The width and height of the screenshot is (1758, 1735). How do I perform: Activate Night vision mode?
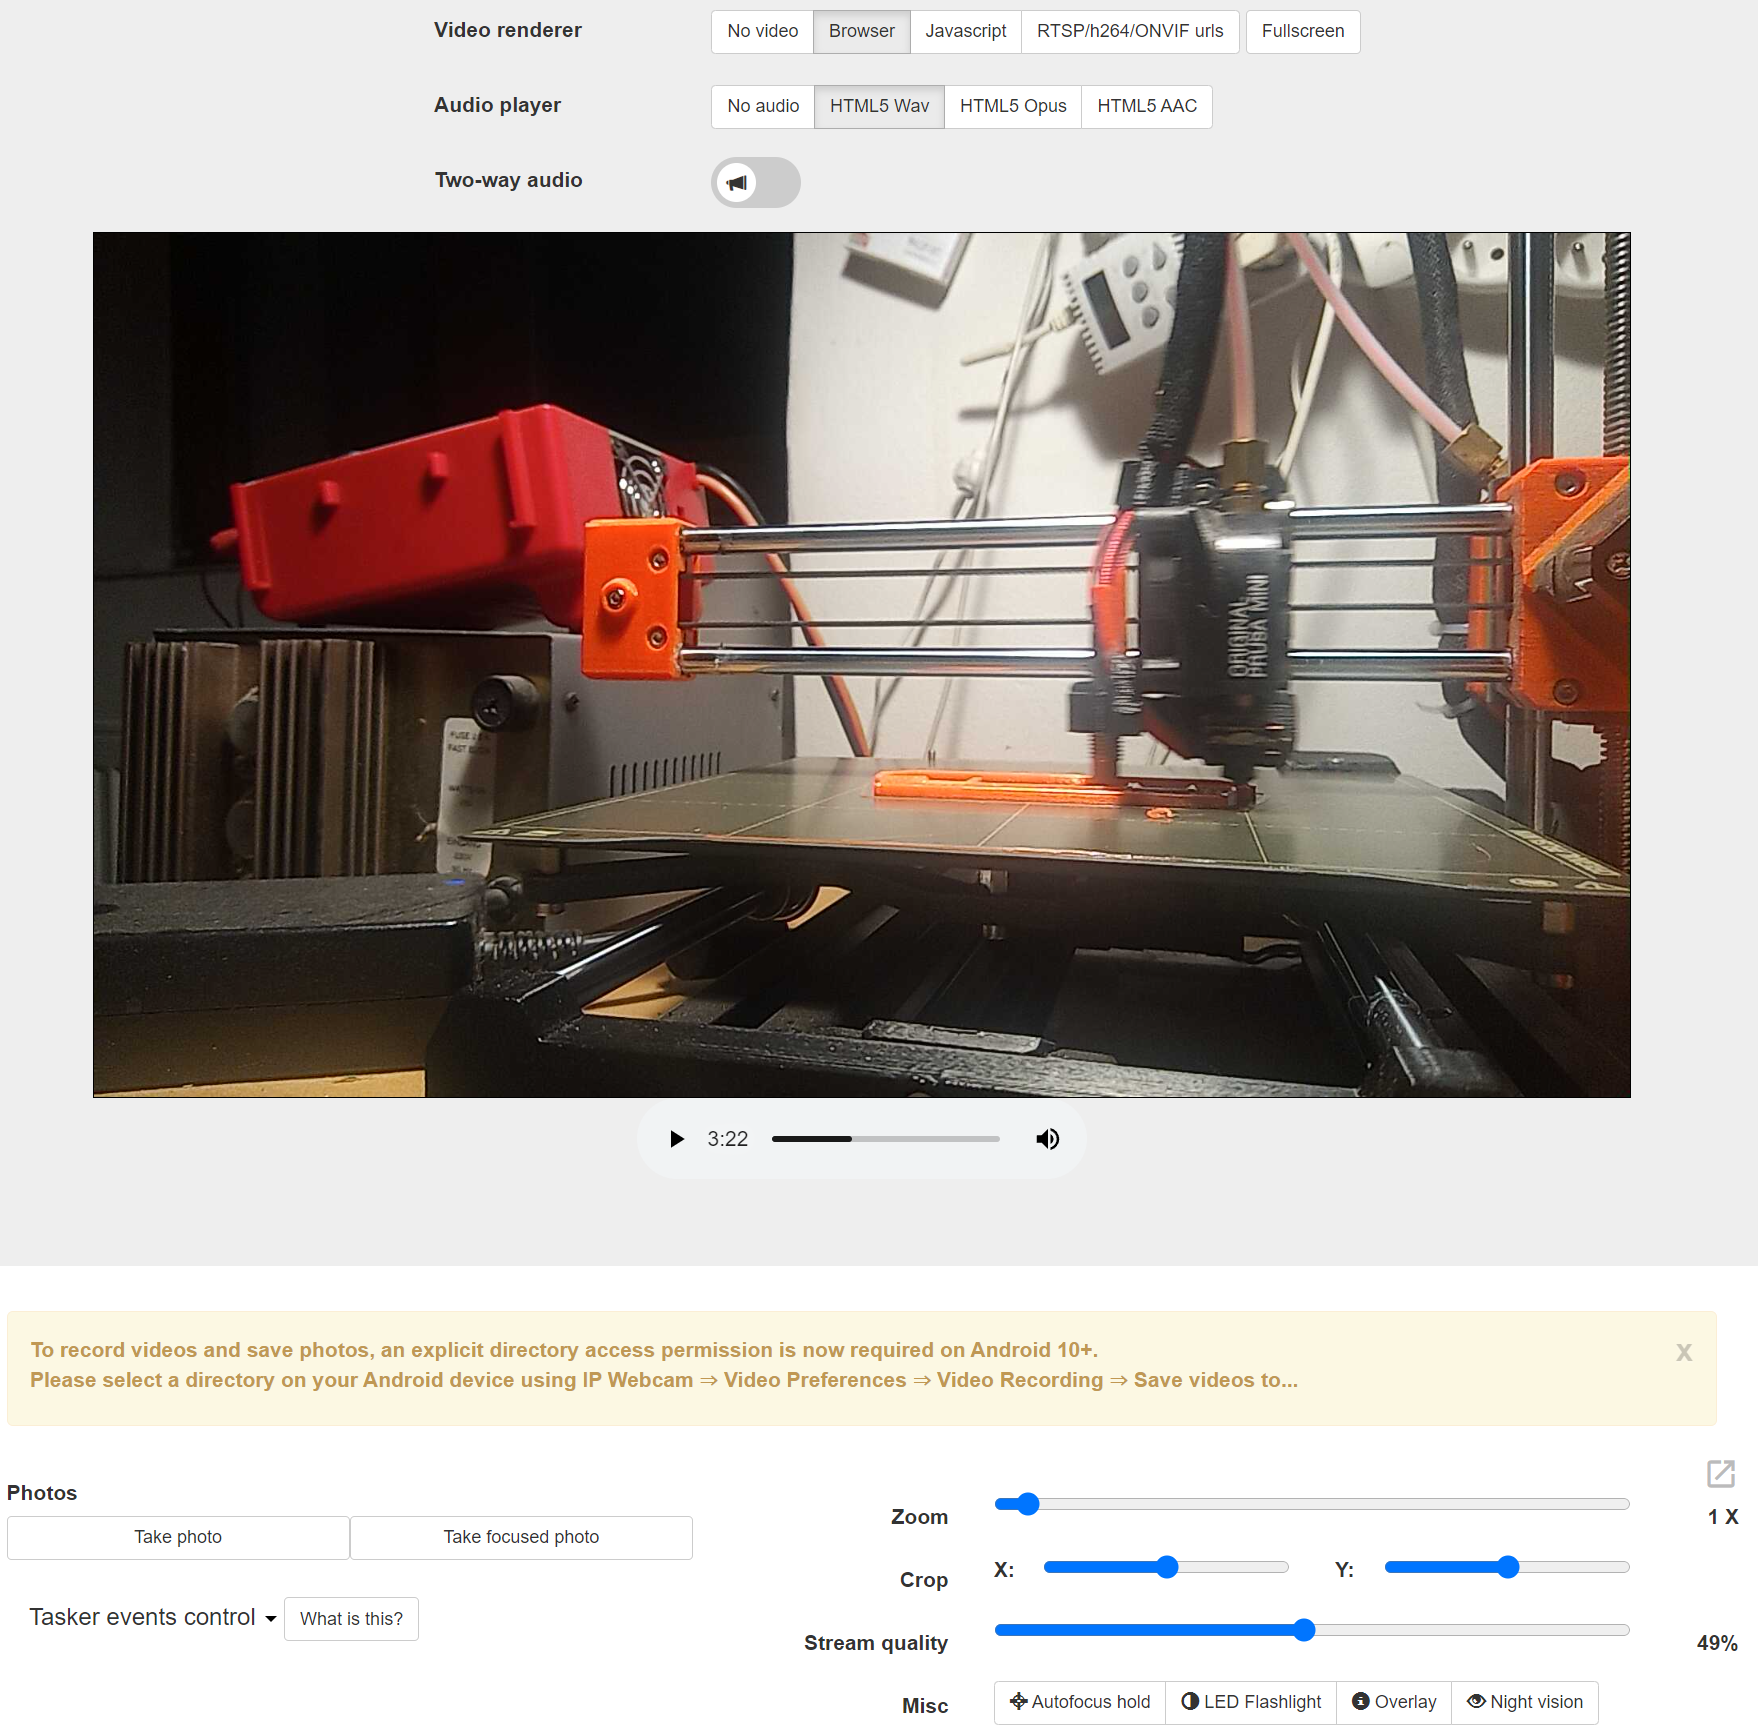point(1525,1702)
